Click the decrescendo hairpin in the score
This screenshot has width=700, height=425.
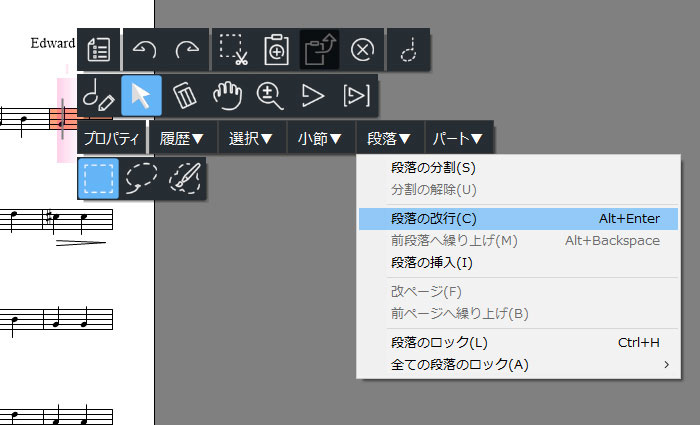[x=81, y=243]
